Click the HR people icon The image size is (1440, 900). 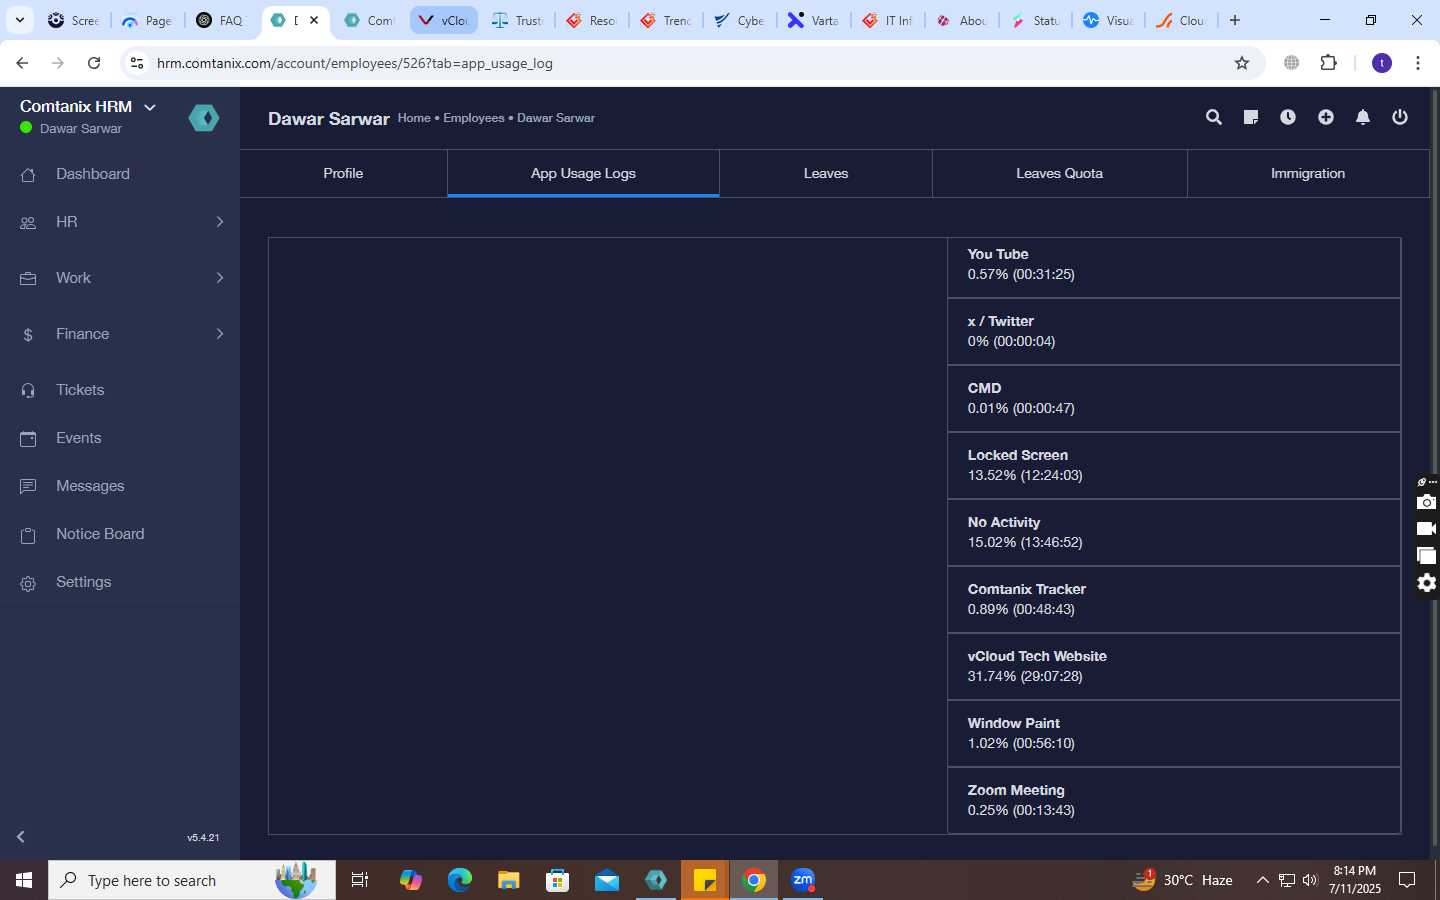click(x=28, y=223)
